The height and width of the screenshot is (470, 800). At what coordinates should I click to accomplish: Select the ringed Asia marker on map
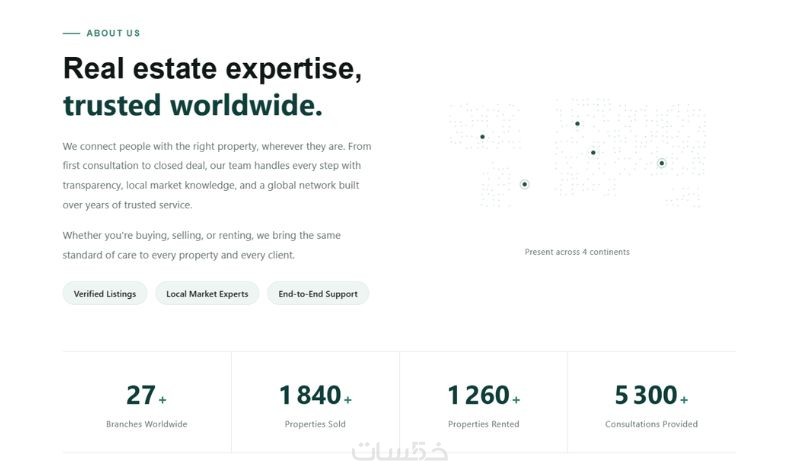point(661,163)
